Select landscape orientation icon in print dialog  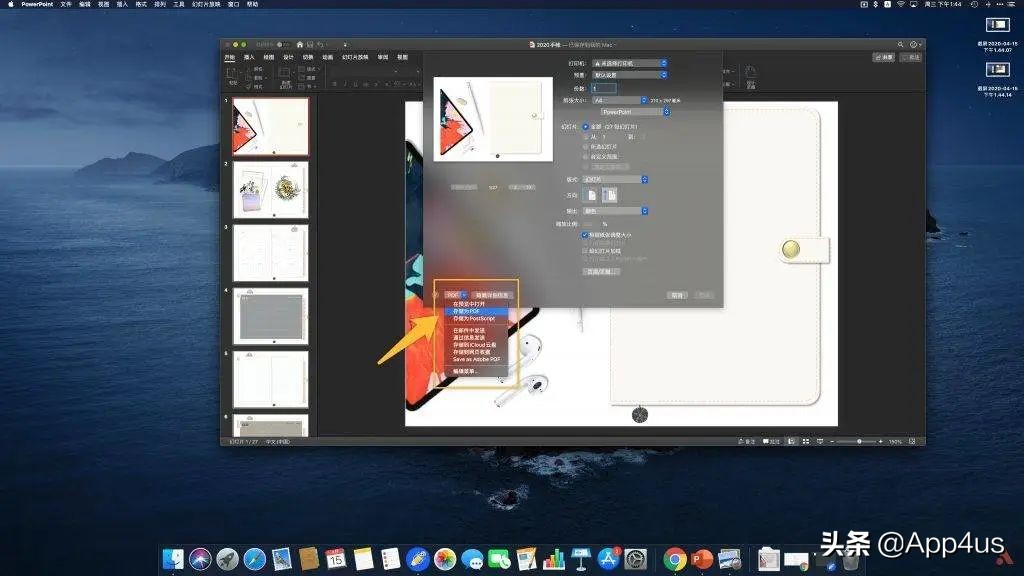pos(609,195)
